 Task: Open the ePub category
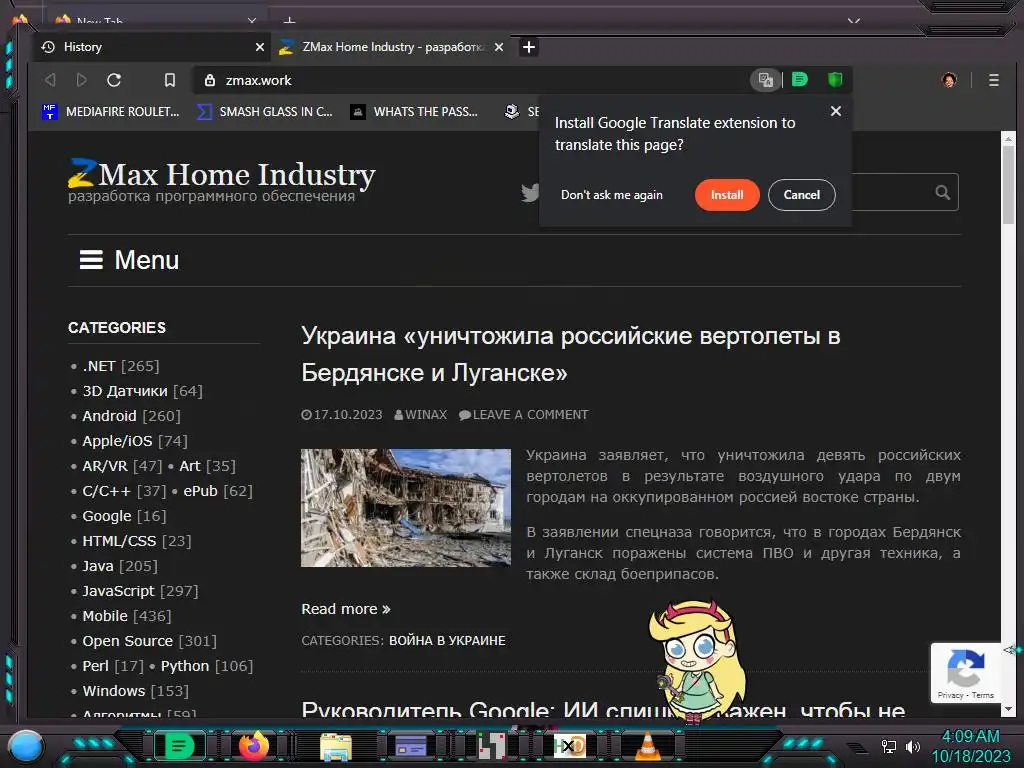pos(200,490)
